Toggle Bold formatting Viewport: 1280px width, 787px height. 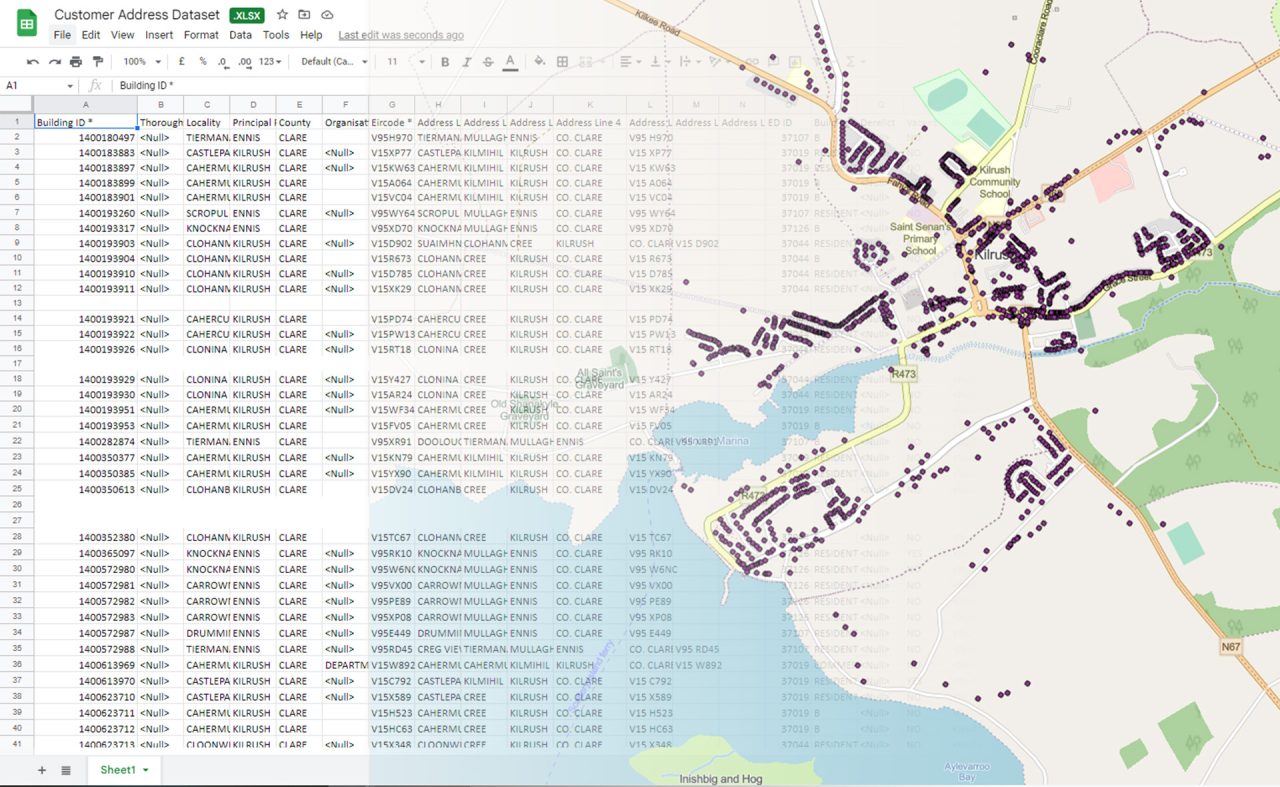tap(445, 62)
